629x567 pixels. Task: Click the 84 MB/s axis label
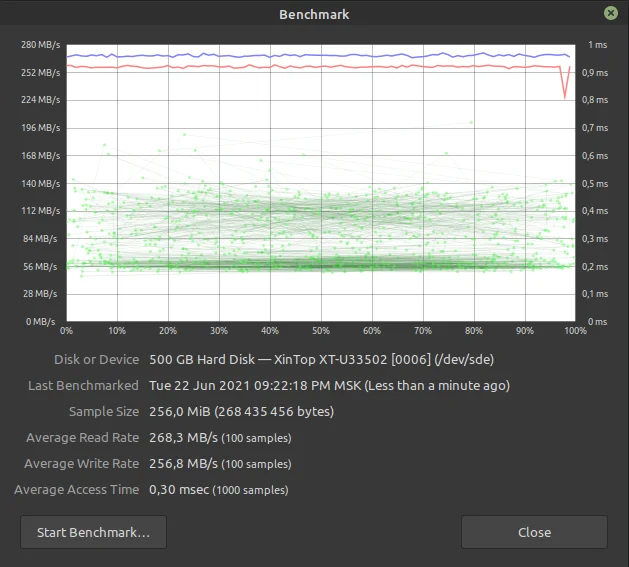coord(40,239)
